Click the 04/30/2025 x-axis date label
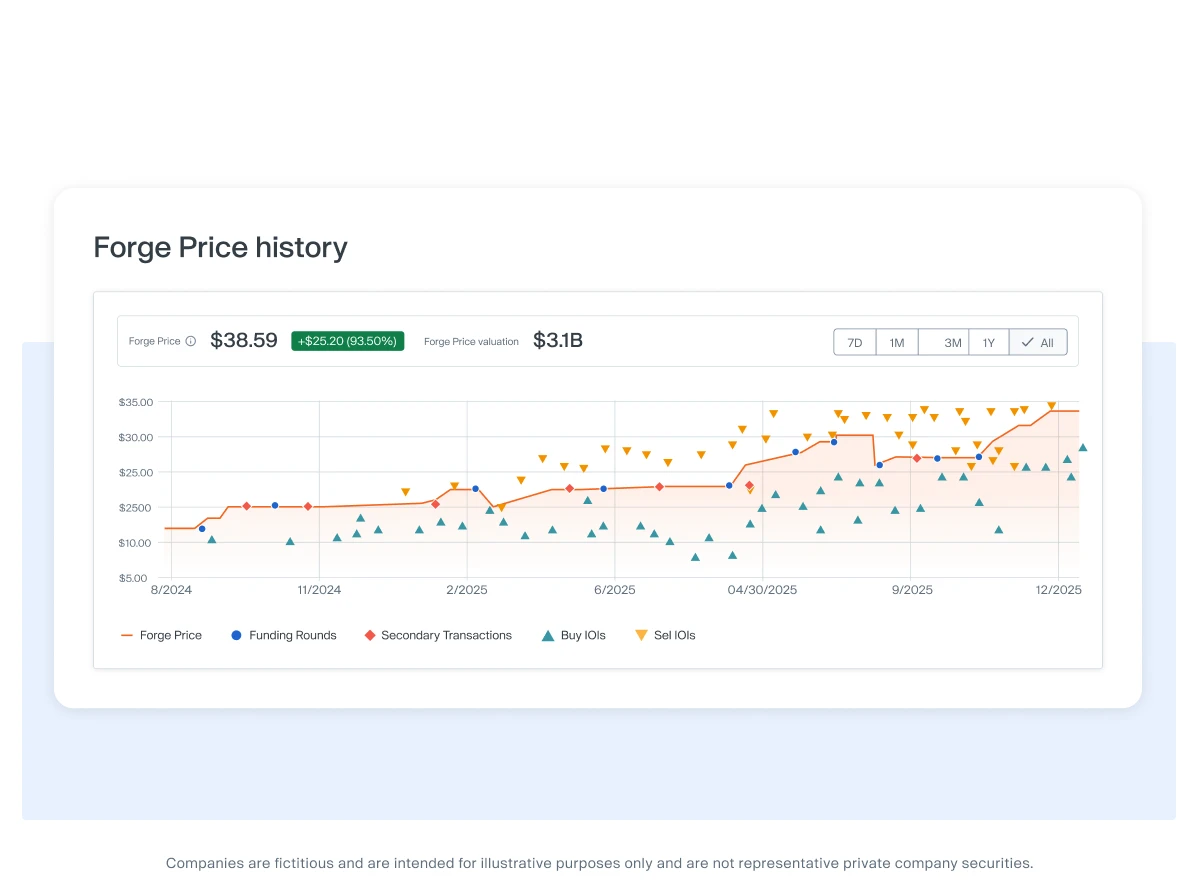This screenshot has height=896, width=1200. [762, 590]
